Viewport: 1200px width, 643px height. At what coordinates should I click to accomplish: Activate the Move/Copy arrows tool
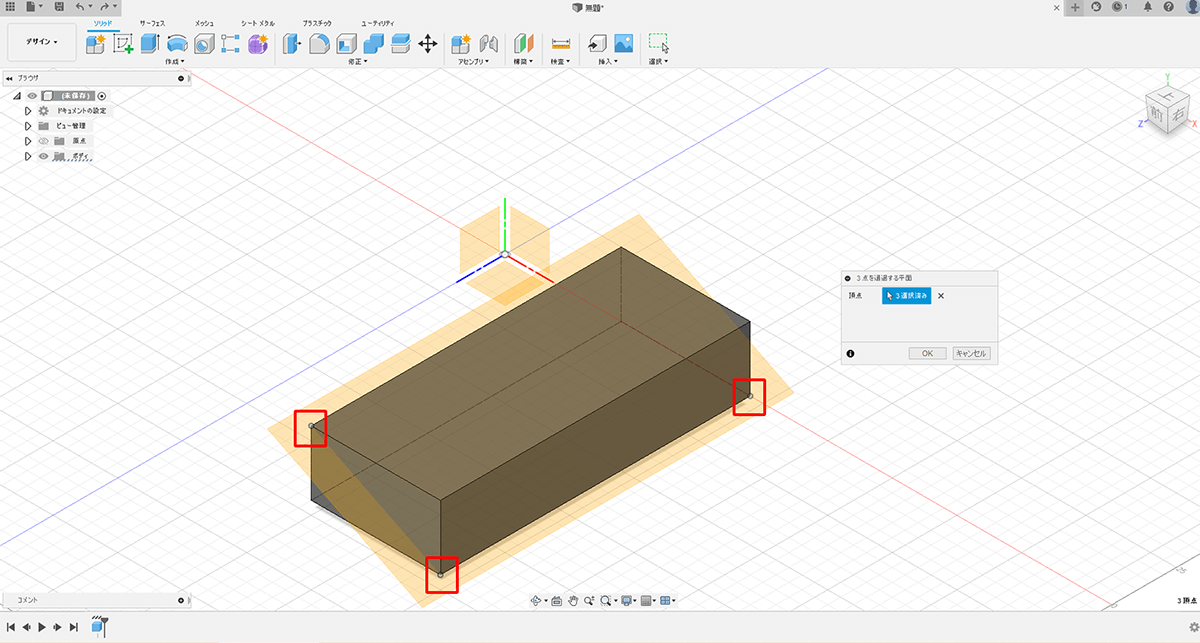coord(427,43)
